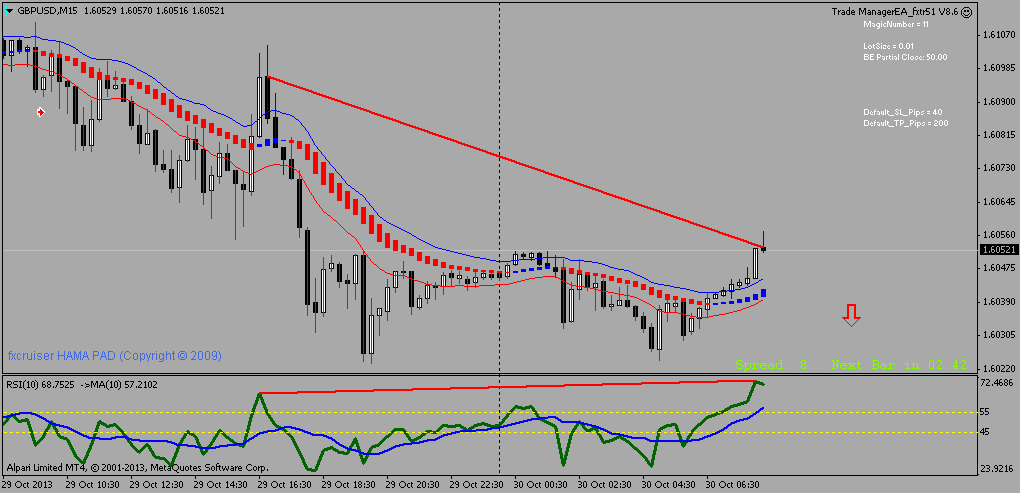
Task: Click the fxcruiser HAMA PAD indicator label
Action: 114,356
